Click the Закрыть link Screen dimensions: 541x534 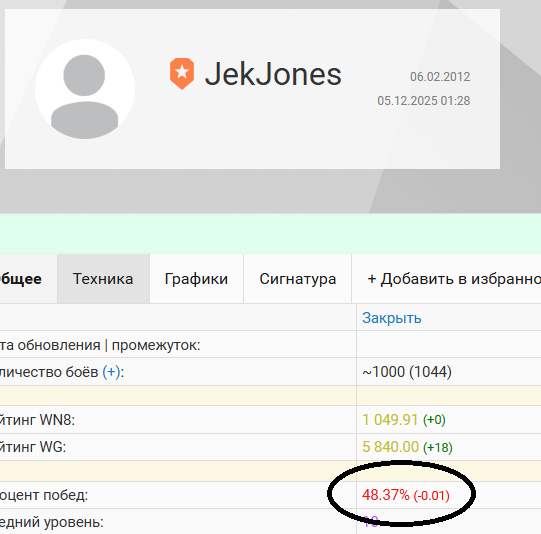tap(392, 318)
